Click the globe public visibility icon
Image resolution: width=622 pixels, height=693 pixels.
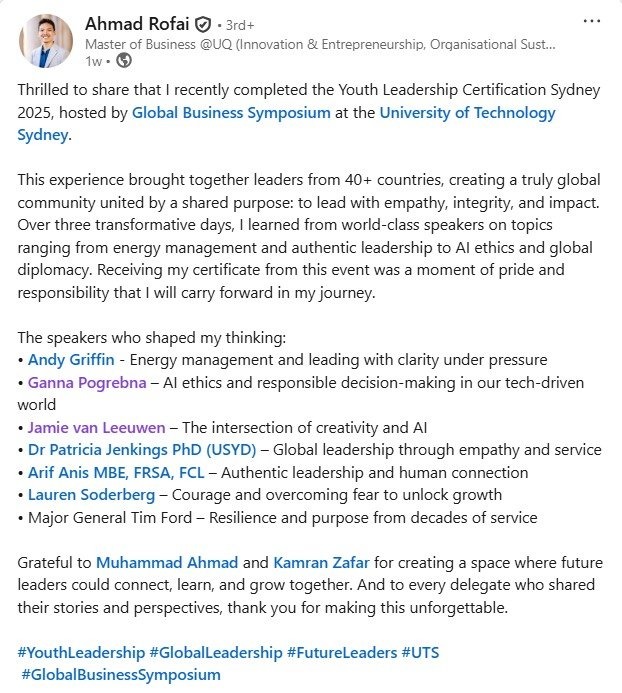(124, 60)
